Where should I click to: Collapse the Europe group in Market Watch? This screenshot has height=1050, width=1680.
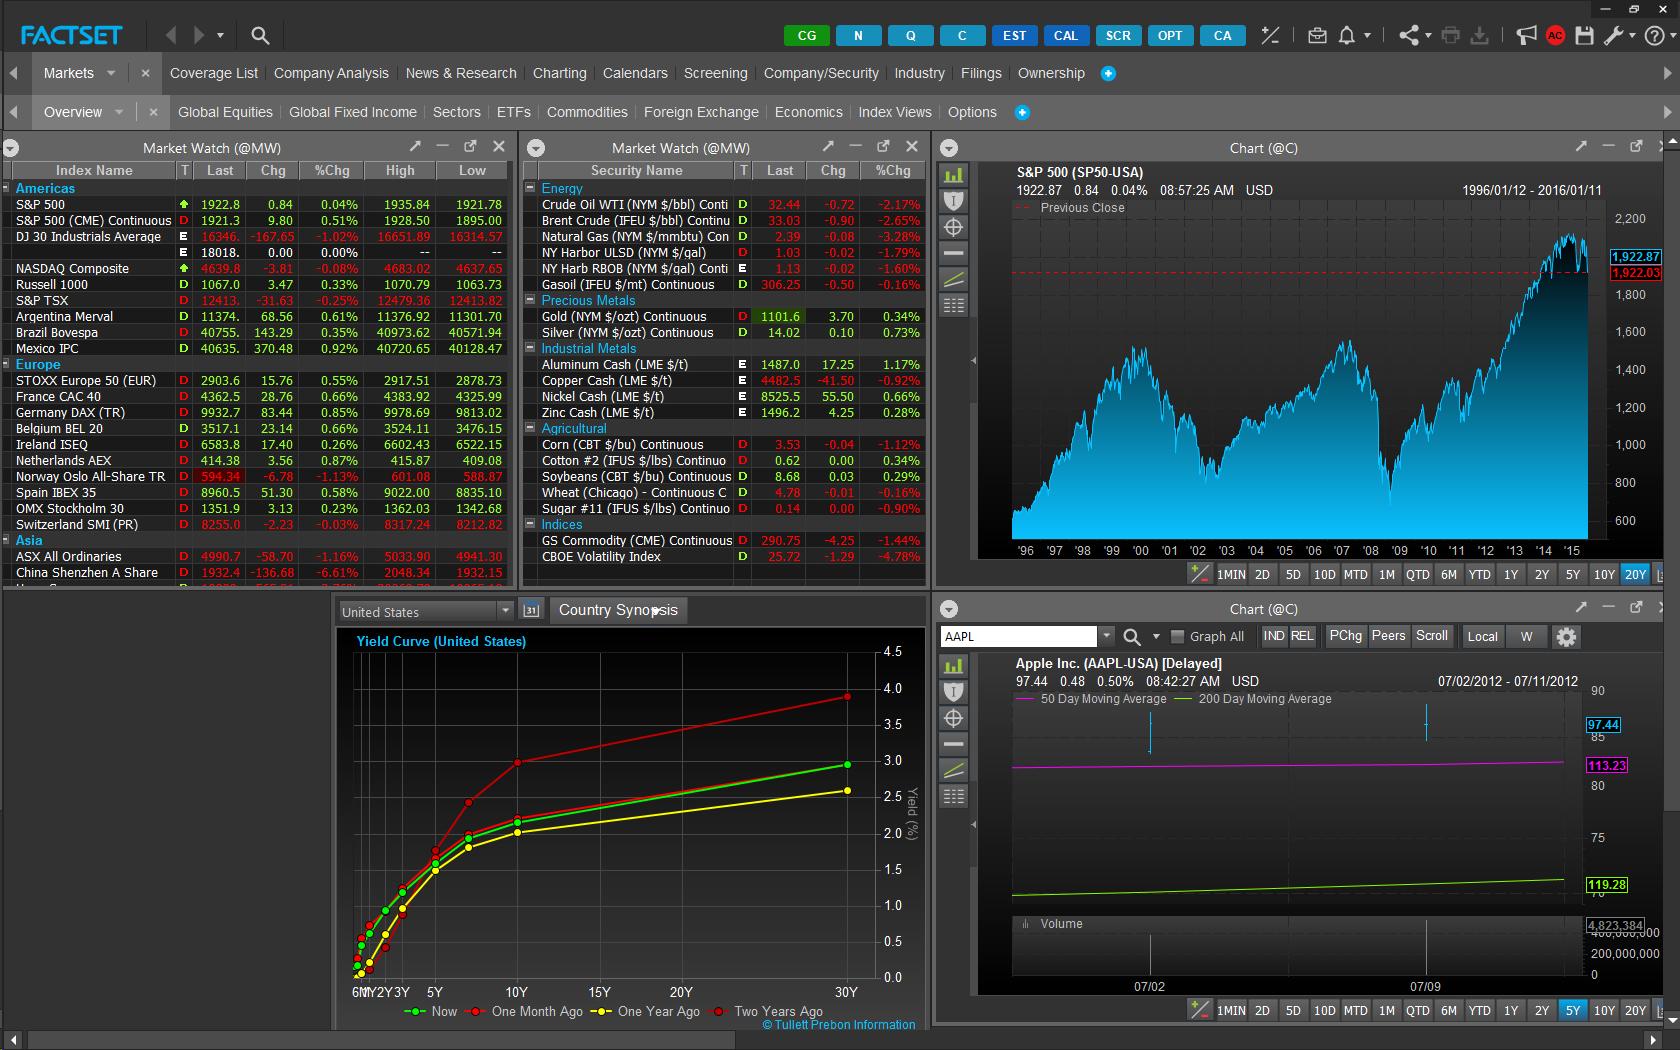[6, 364]
